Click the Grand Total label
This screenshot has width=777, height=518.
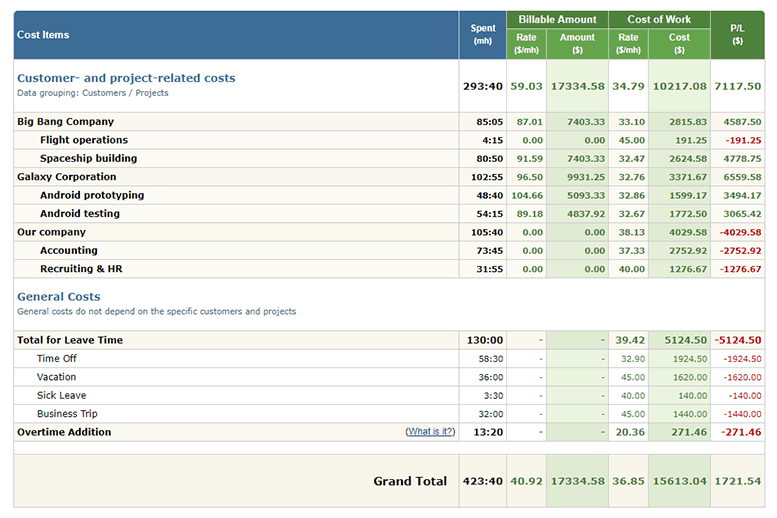point(410,481)
